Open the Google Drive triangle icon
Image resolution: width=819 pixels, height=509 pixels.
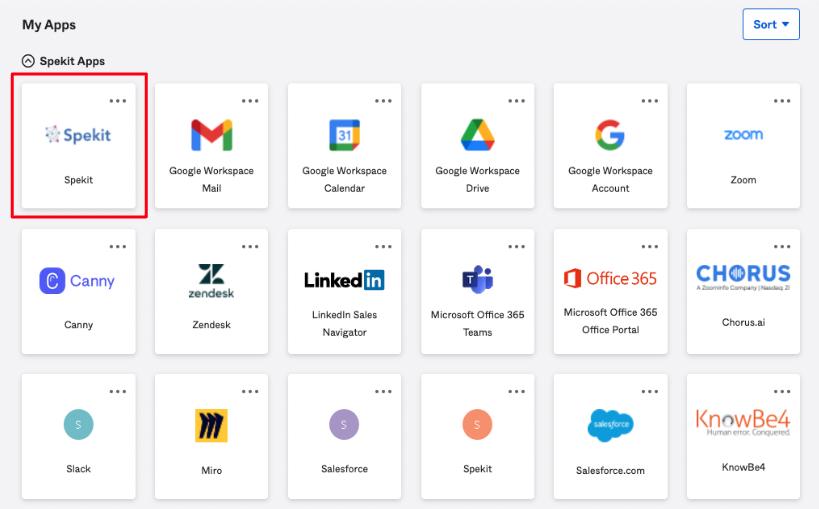477,135
